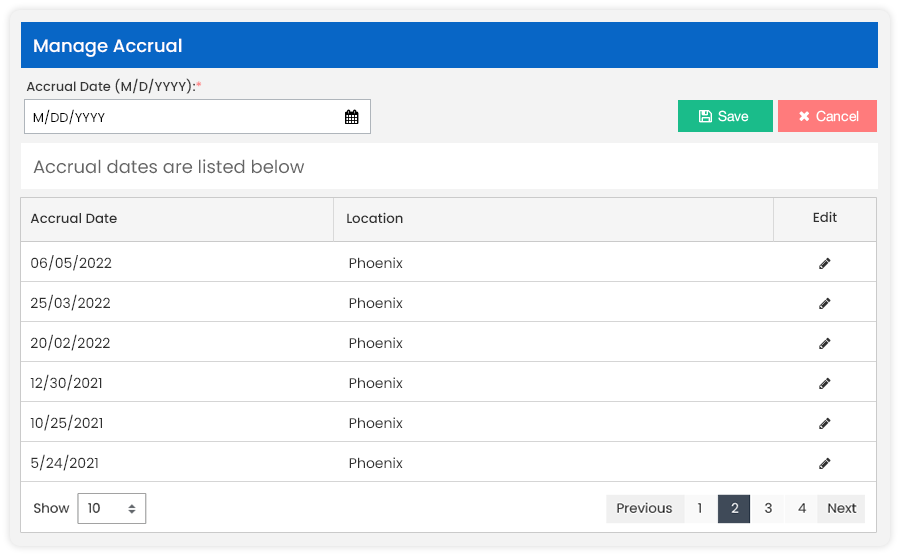Edit the 10/25/2021 accrual entry
900x559 pixels.
[x=824, y=424]
